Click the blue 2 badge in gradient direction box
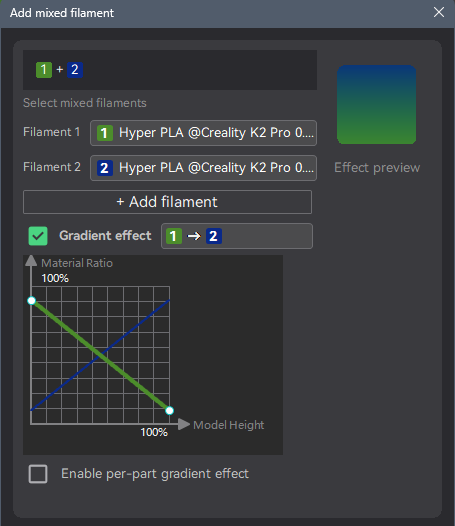This screenshot has height=526, width=455. pyautogui.click(x=214, y=236)
